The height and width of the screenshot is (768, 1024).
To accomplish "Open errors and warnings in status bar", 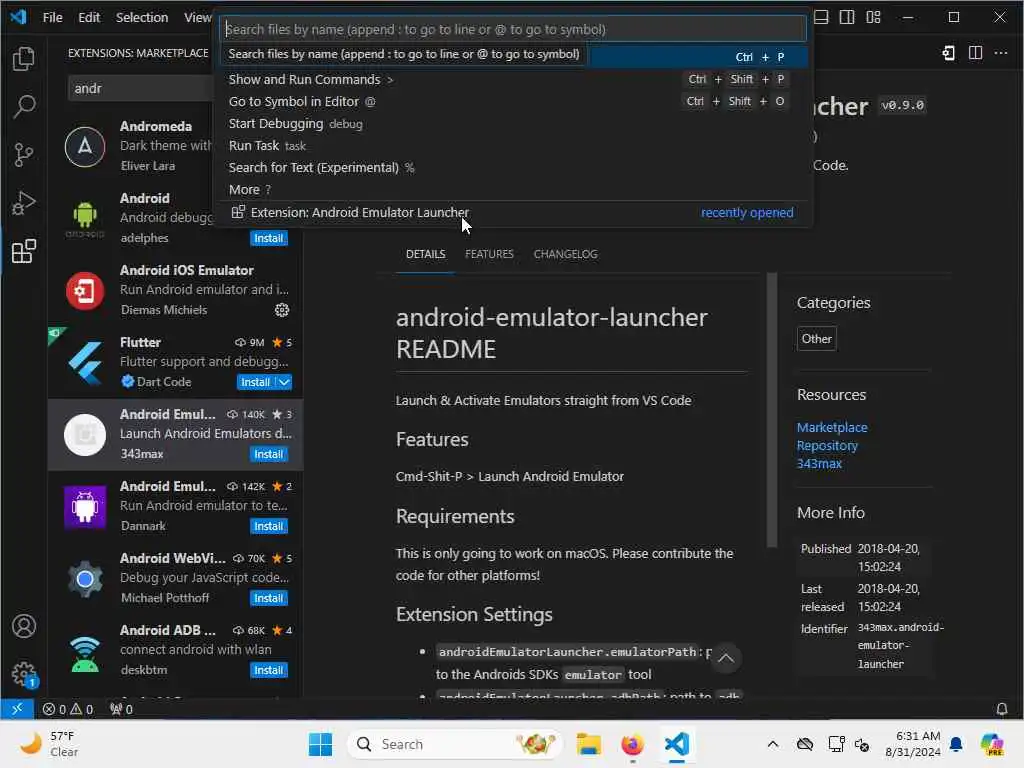I will coord(68,709).
